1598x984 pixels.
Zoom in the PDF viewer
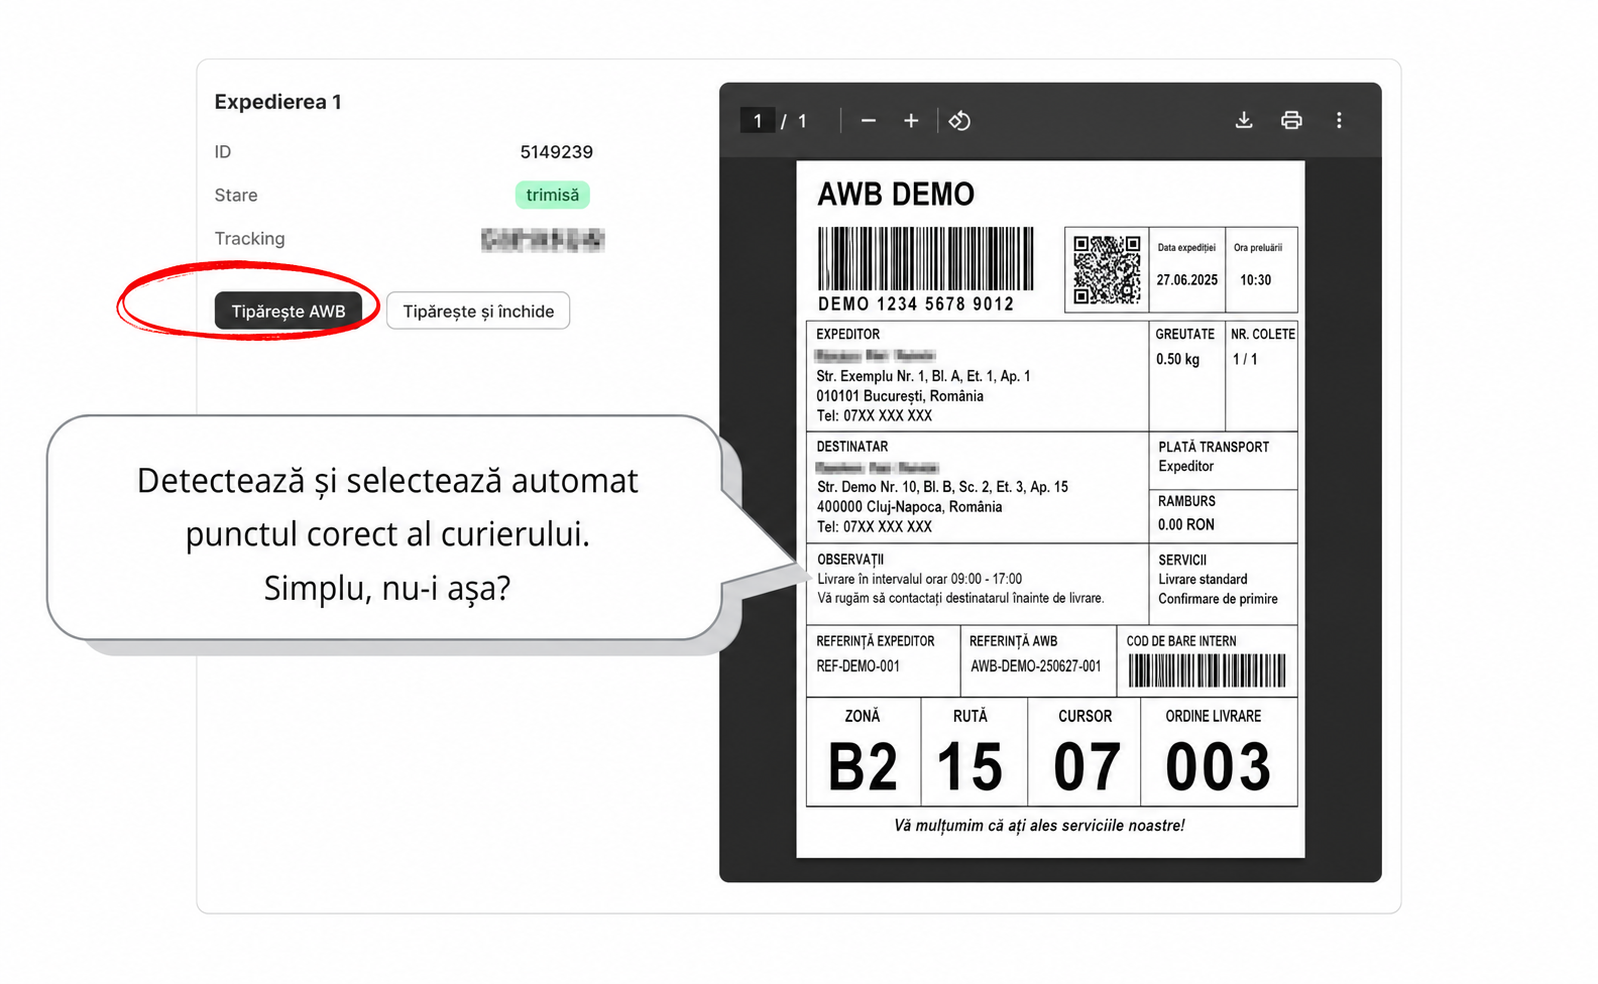911,121
